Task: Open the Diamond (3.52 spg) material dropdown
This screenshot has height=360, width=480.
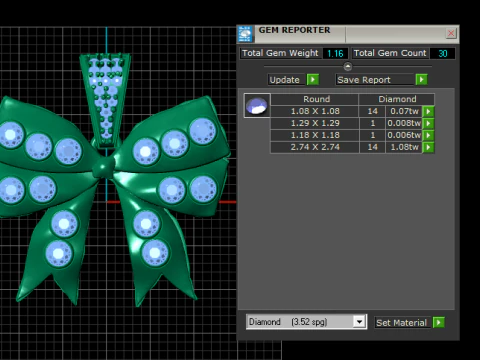Action: tap(359, 322)
